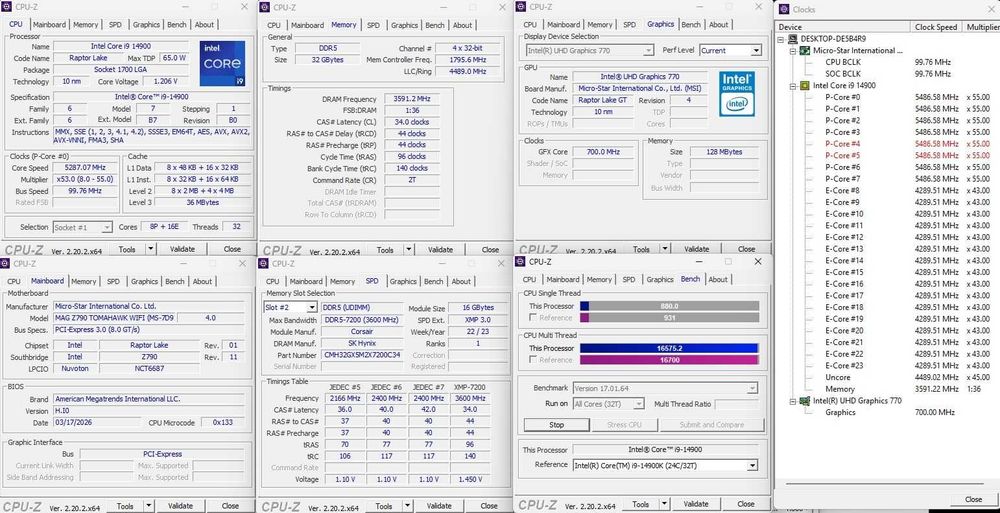Open the Graphics tab in the SPD window
This screenshot has width=1000, height=513.
(403, 281)
